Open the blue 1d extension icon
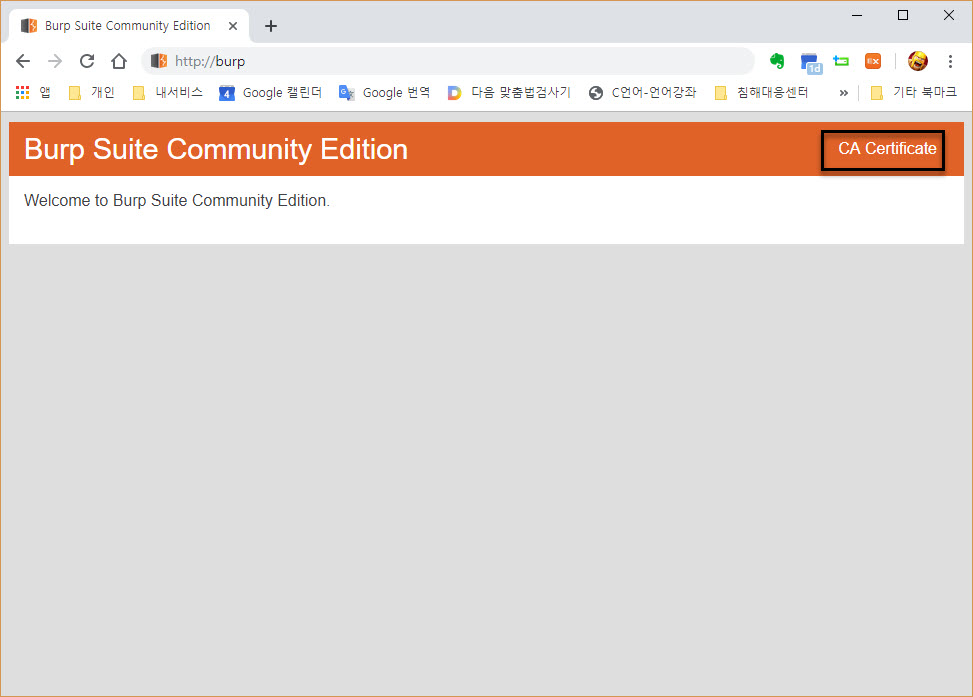The image size is (973, 697). tap(810, 63)
